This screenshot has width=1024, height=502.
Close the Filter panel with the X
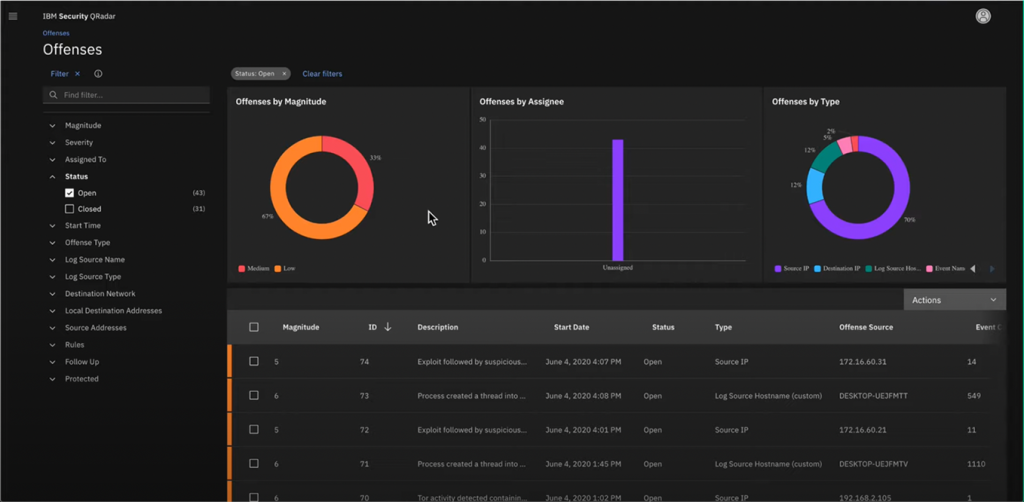point(77,74)
